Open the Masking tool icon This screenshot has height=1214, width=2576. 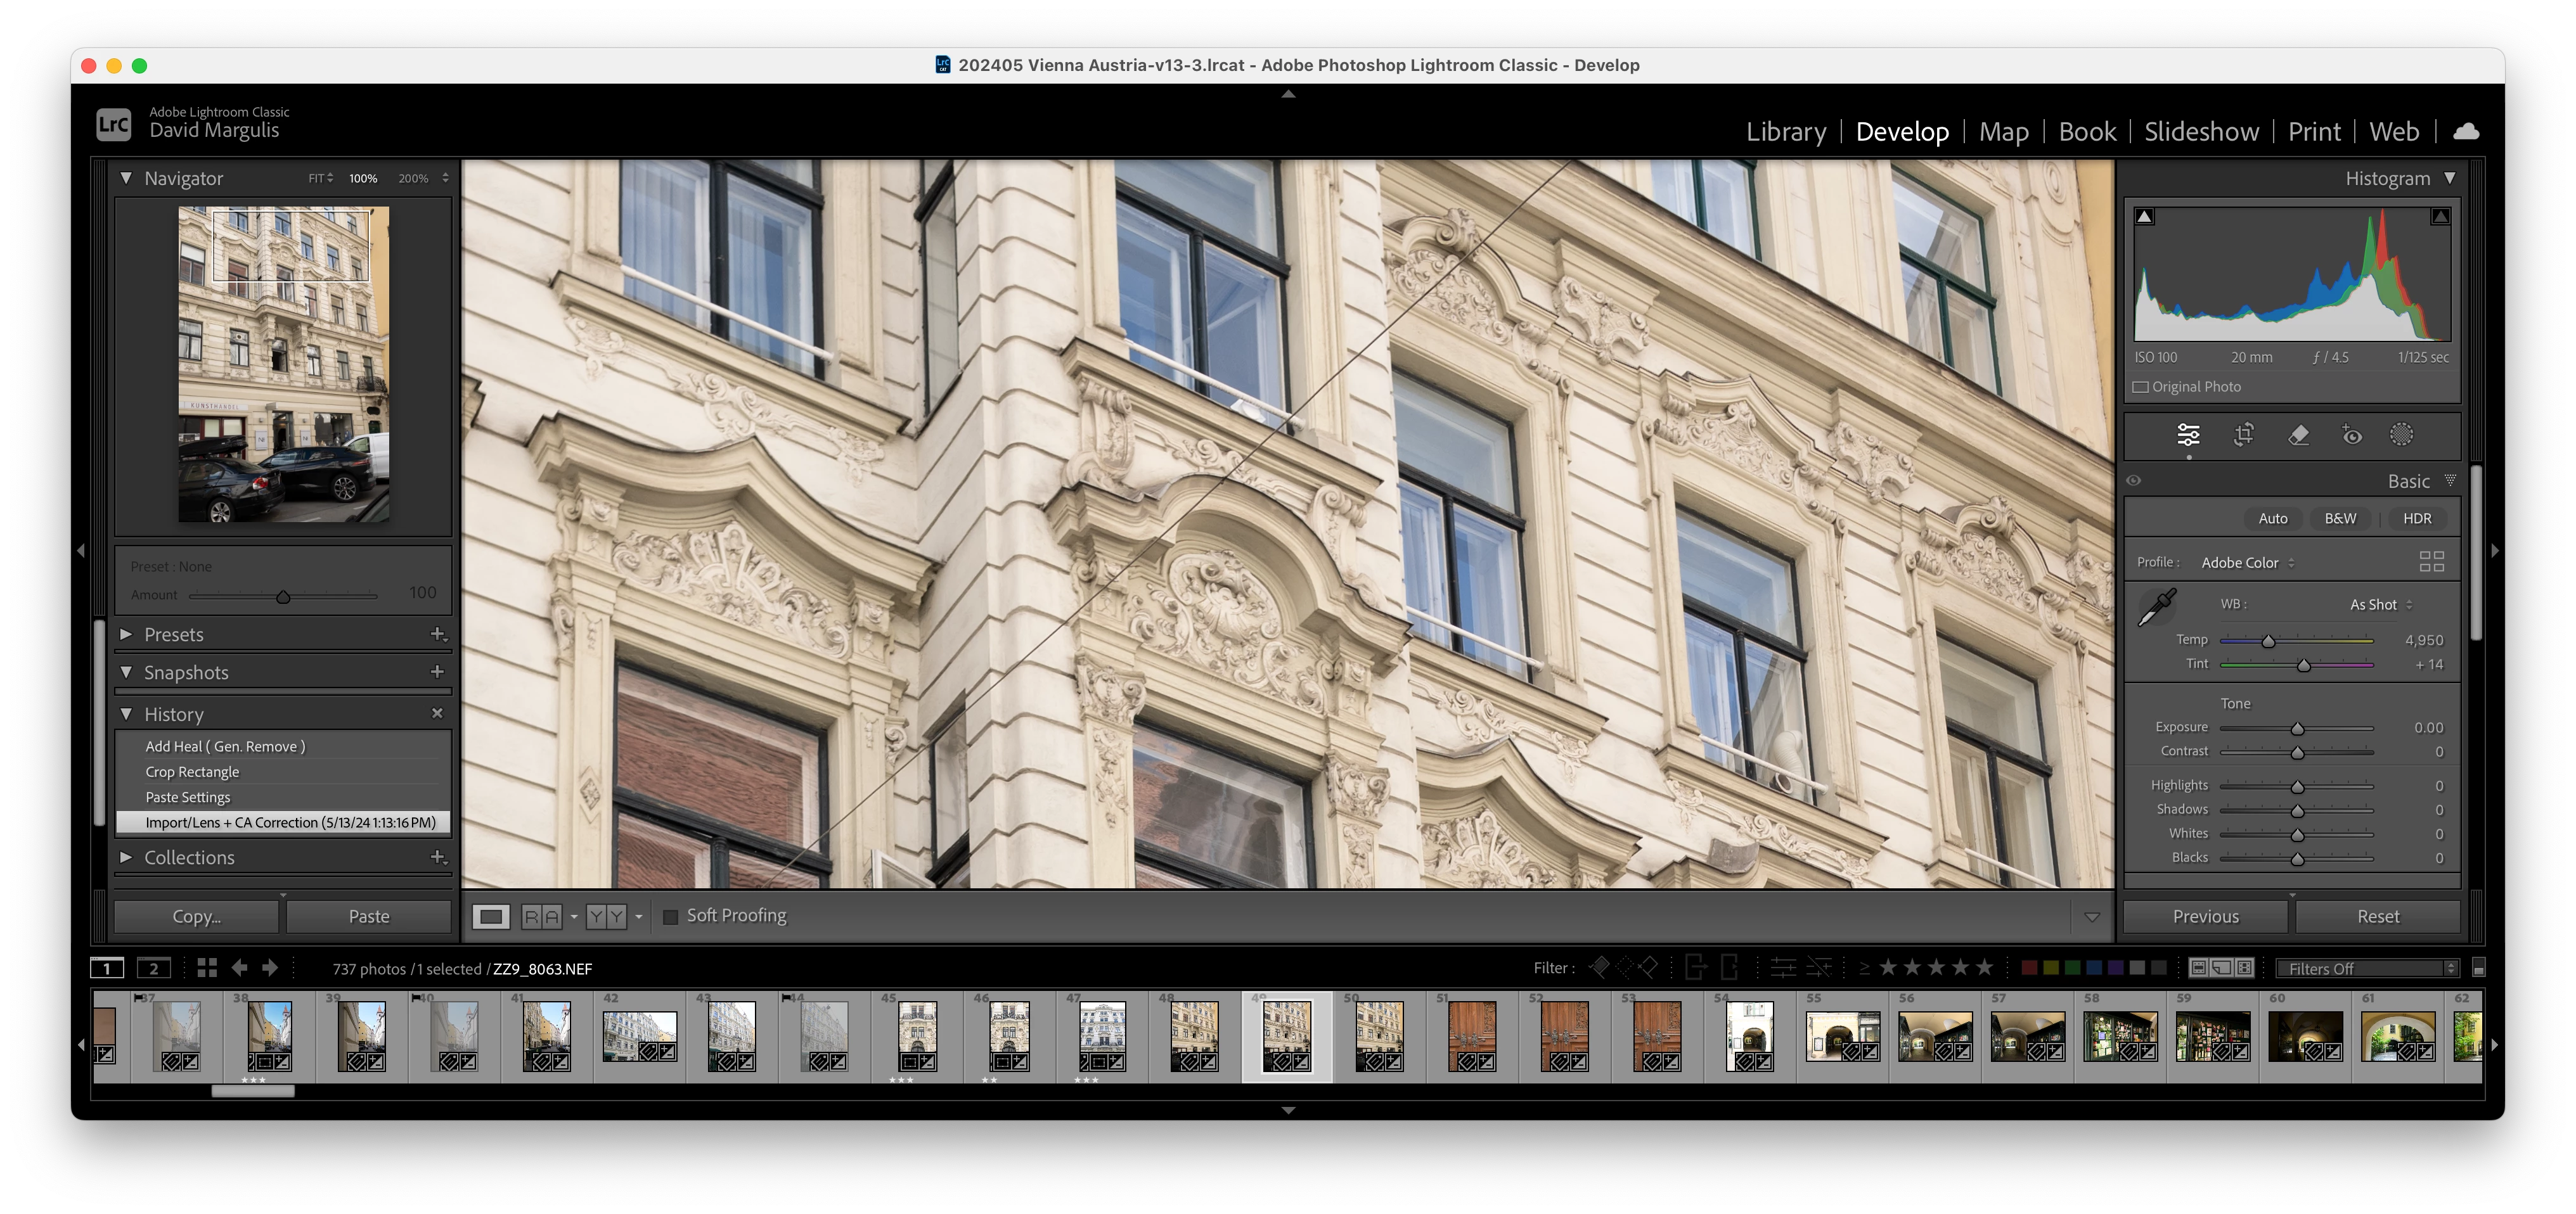2401,434
